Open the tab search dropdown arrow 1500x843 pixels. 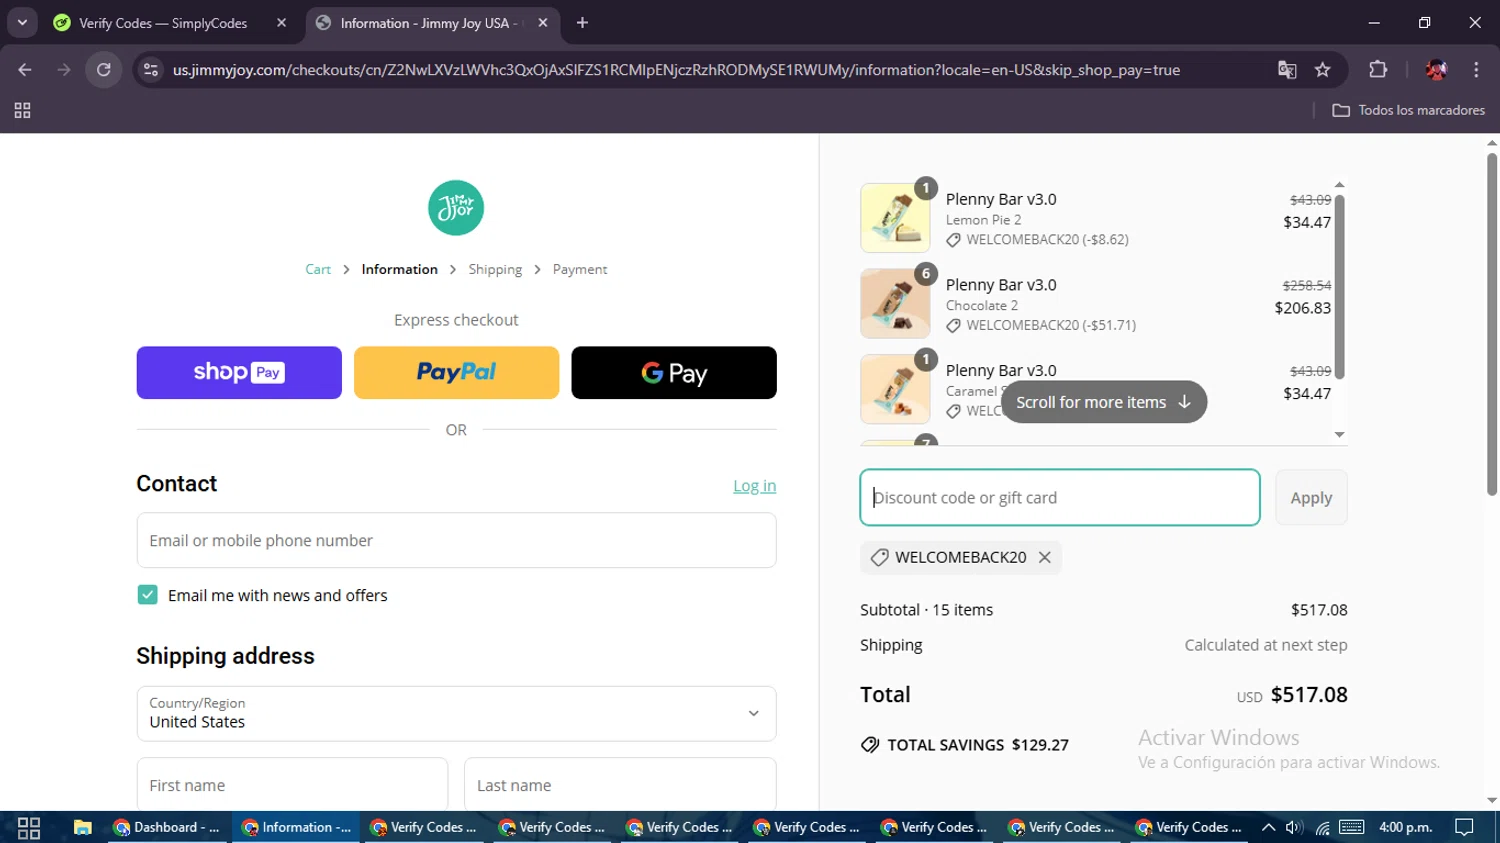[x=22, y=23]
